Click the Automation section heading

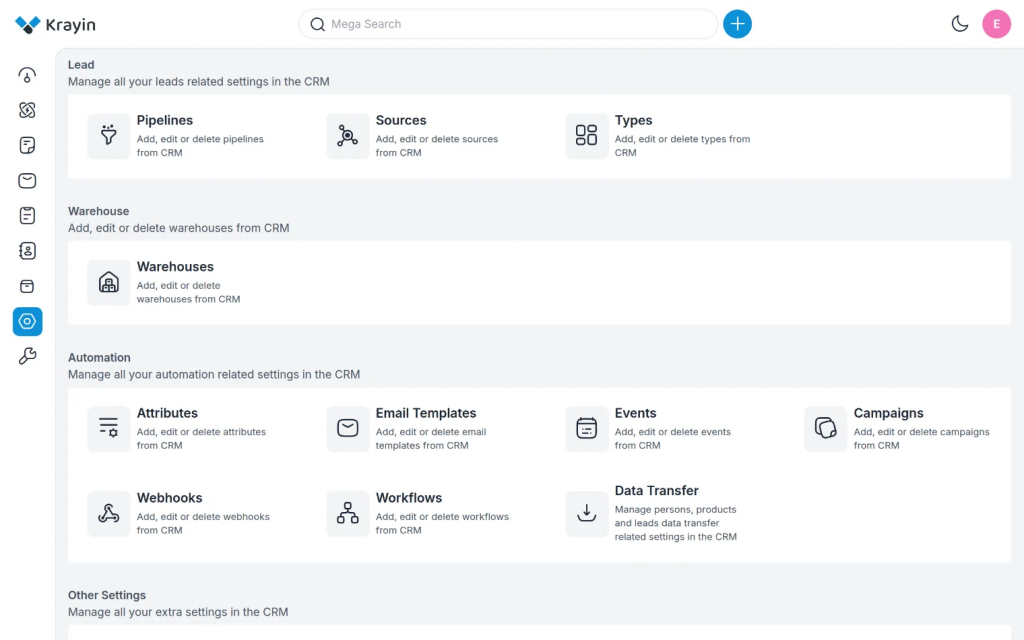pyautogui.click(x=99, y=357)
